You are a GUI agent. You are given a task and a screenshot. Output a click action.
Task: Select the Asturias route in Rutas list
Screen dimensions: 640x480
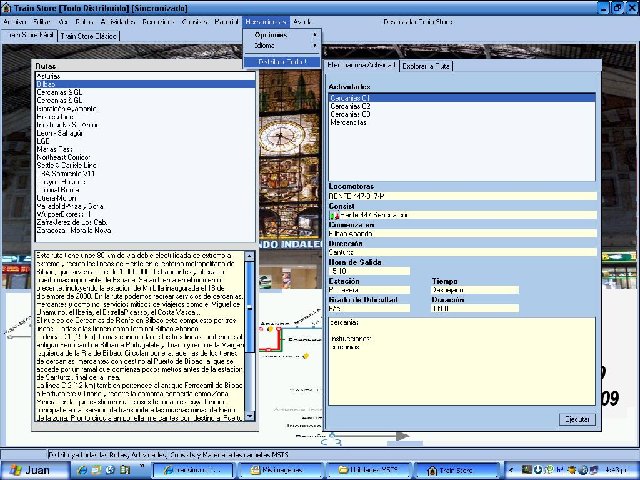pyautogui.click(x=49, y=76)
